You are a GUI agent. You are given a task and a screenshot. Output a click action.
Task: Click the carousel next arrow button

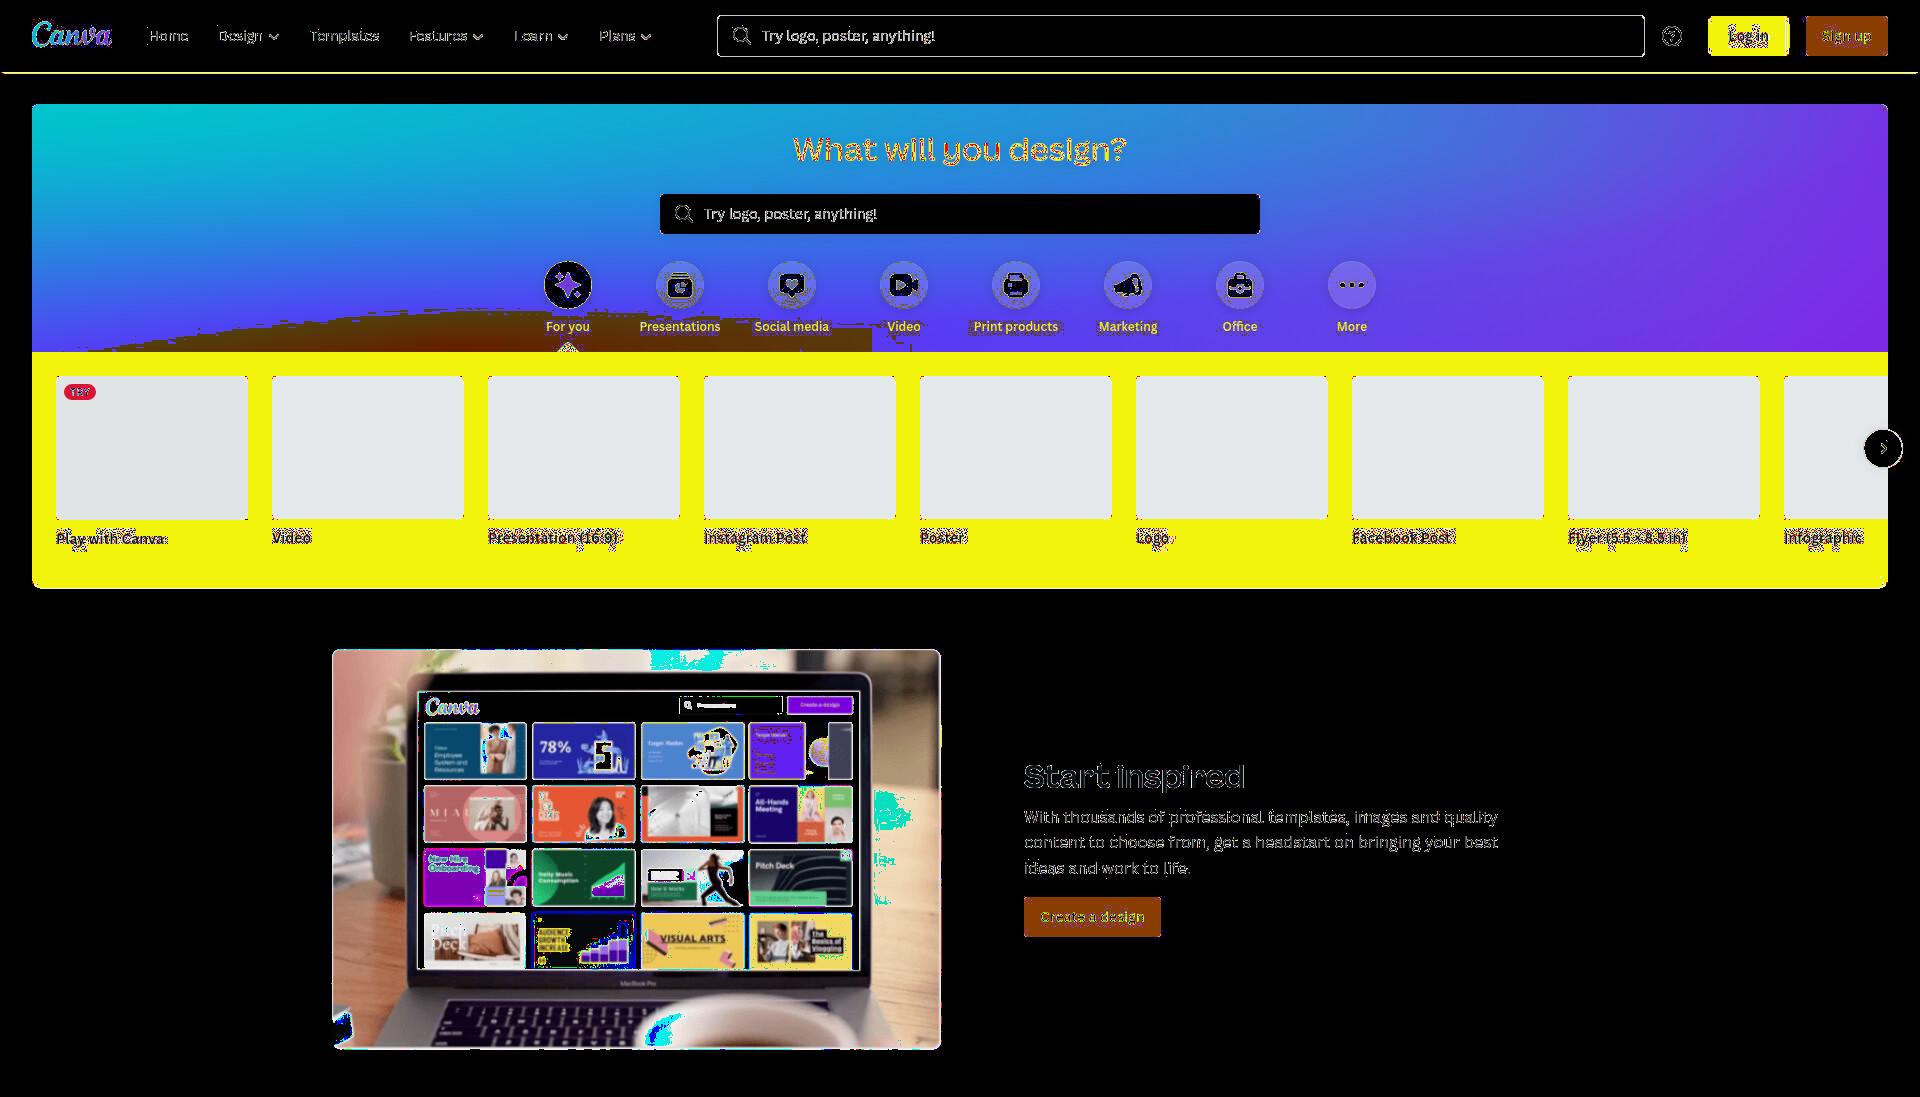click(x=1883, y=448)
